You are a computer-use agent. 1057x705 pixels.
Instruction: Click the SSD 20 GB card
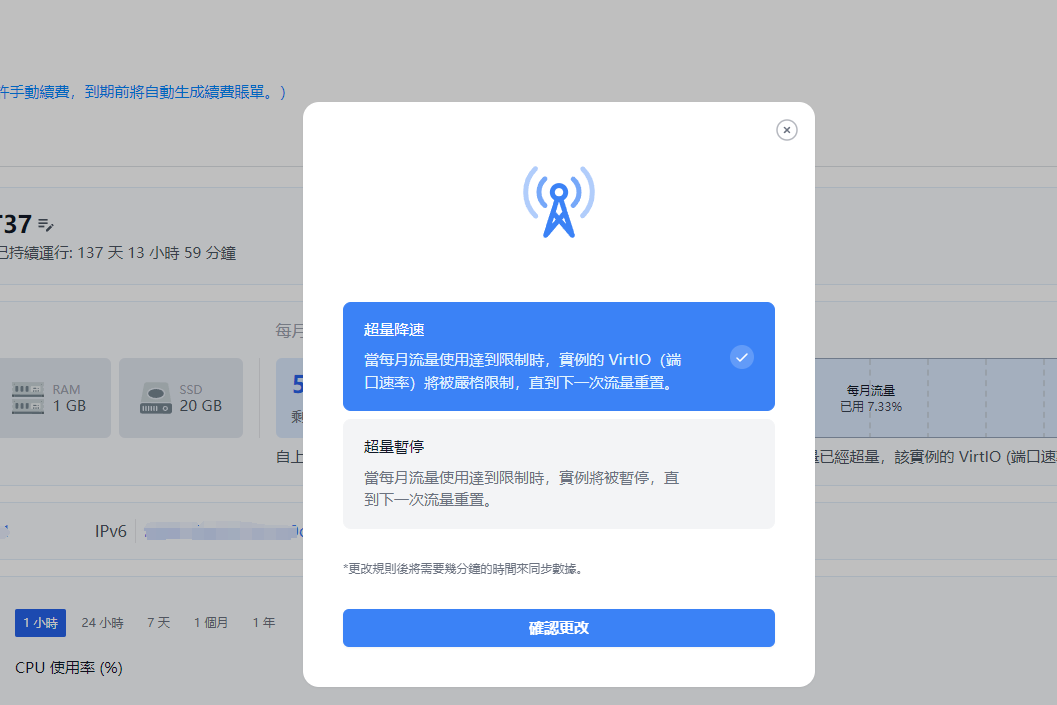(181, 398)
